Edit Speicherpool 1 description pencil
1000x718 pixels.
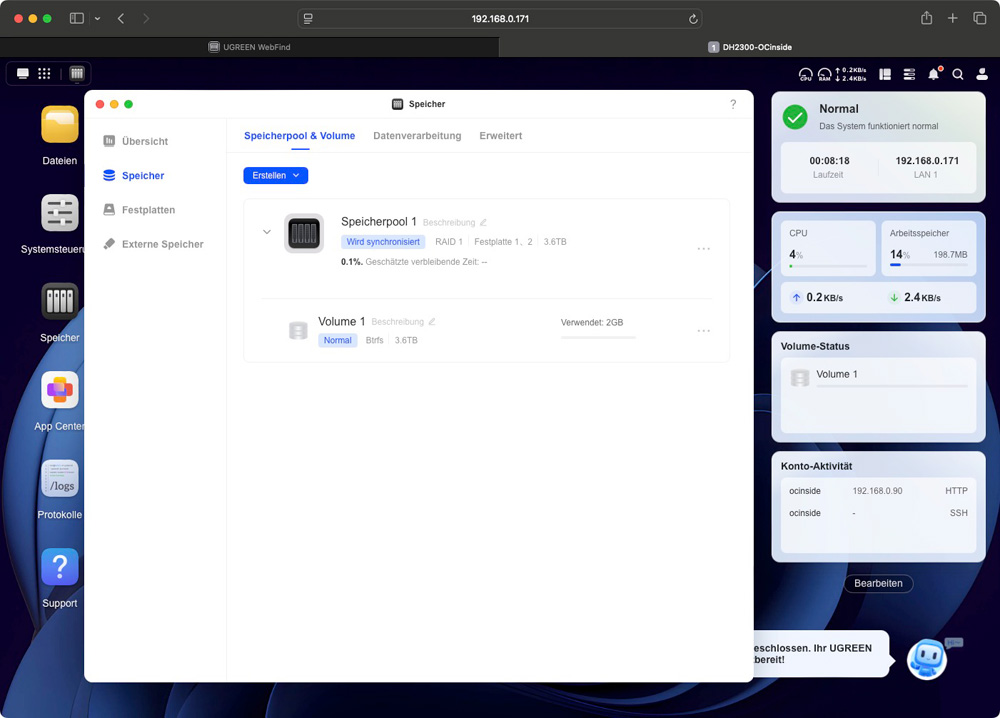coord(483,222)
